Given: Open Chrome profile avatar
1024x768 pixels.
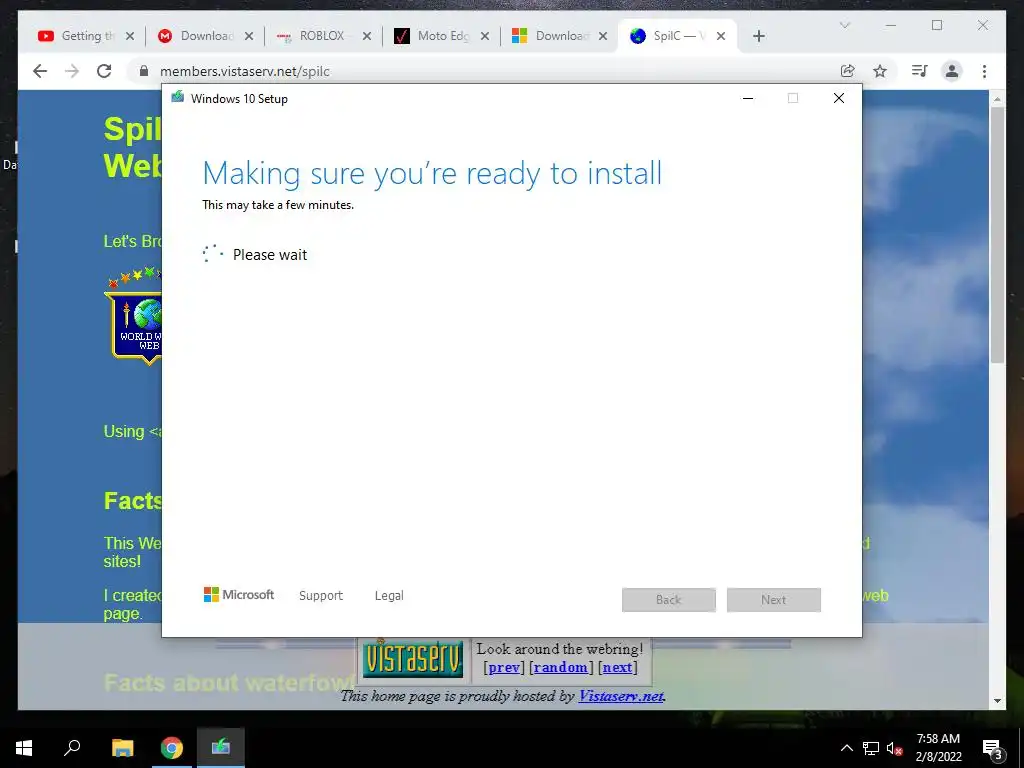Looking at the screenshot, I should pos(952,71).
